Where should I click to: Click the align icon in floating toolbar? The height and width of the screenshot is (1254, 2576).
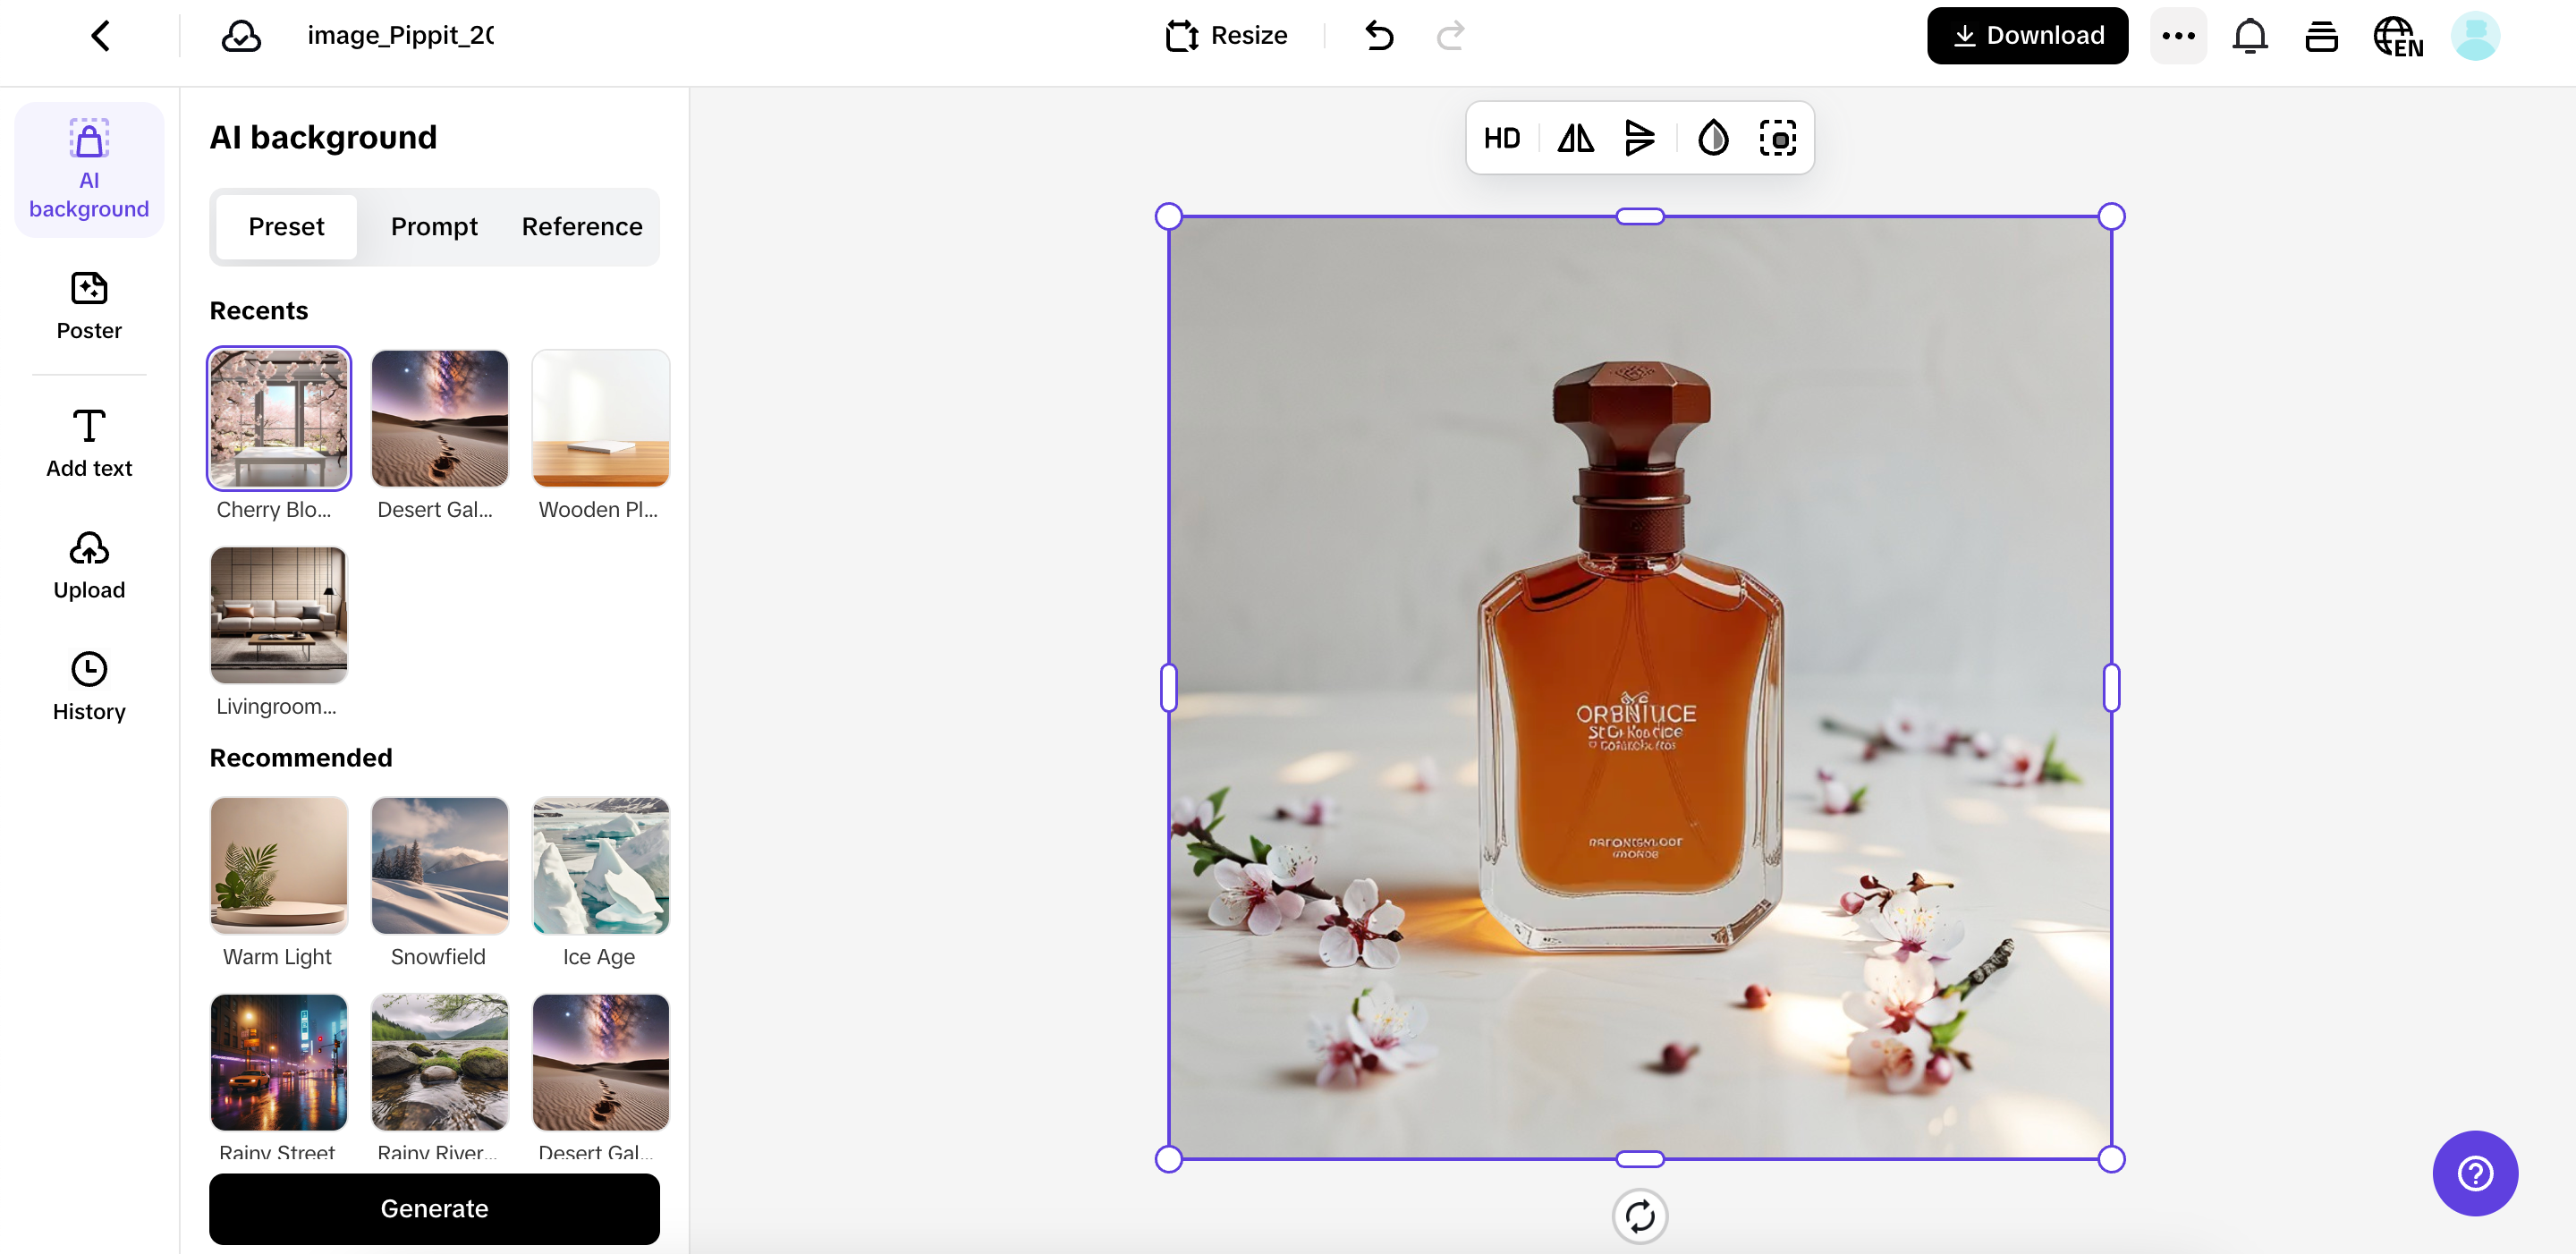(x=1639, y=138)
